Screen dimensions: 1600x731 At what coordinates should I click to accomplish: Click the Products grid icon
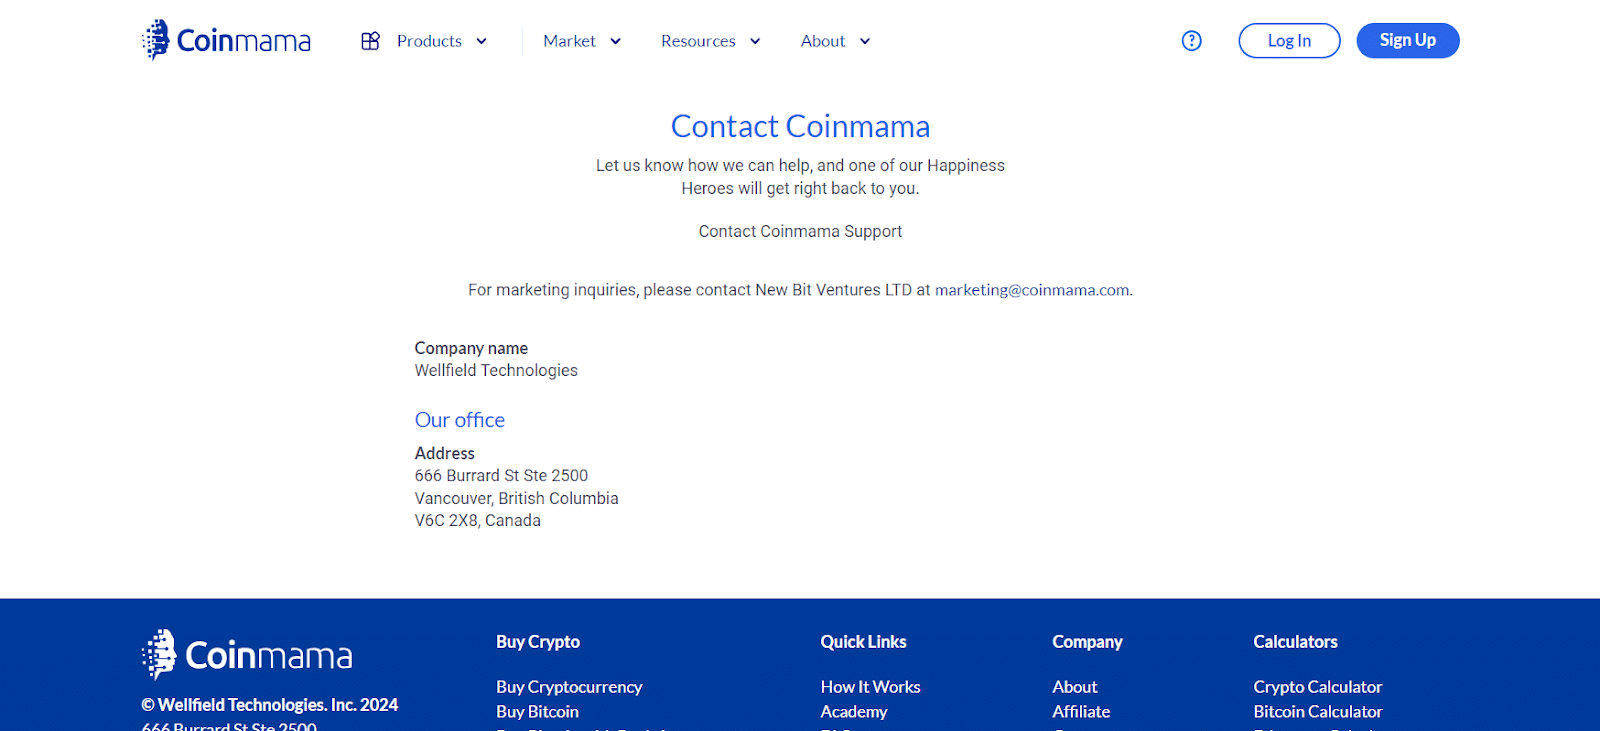click(370, 41)
